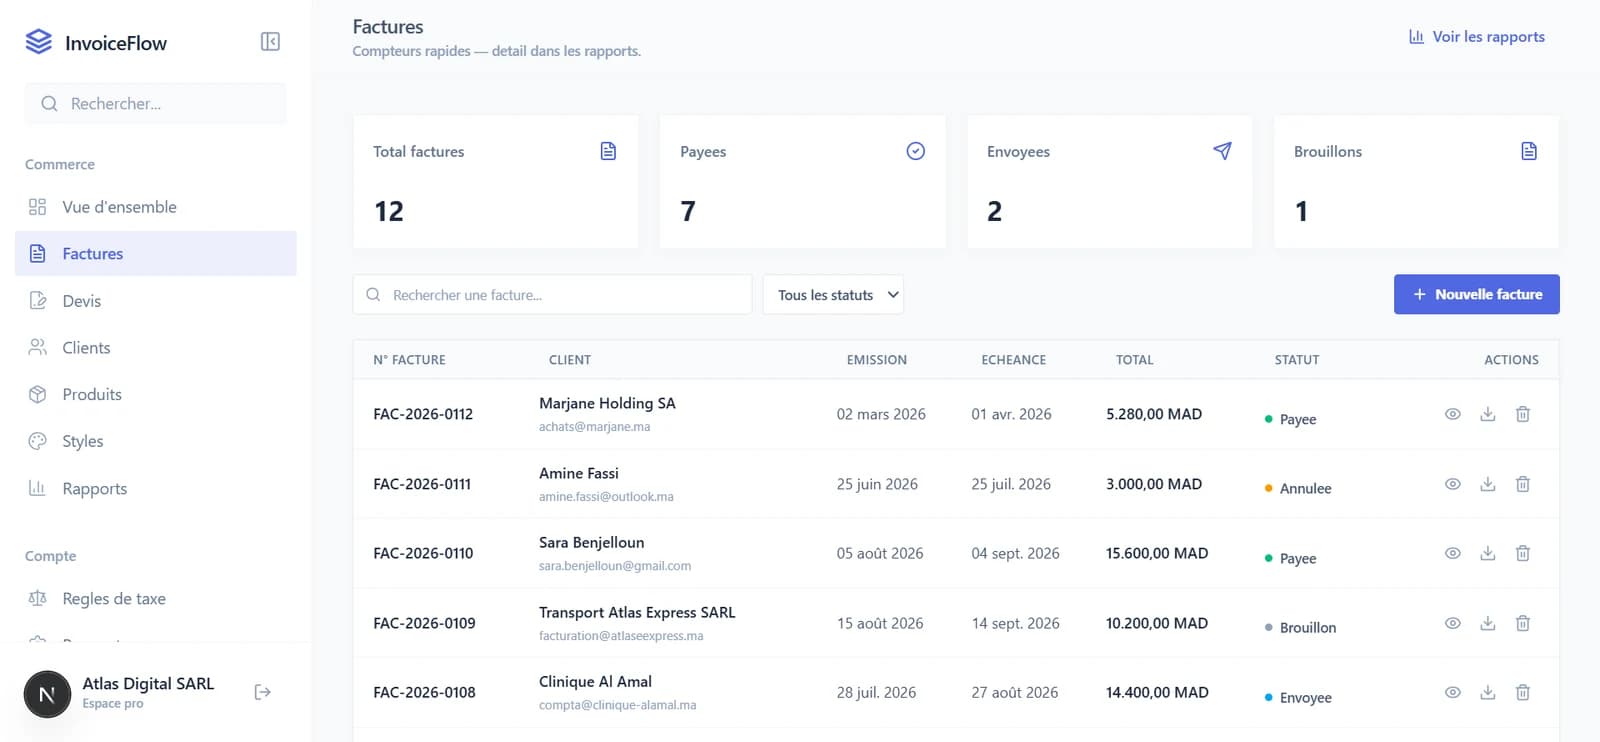Download invoice FAC-2026-0112
The width and height of the screenshot is (1600, 742).
point(1488,414)
